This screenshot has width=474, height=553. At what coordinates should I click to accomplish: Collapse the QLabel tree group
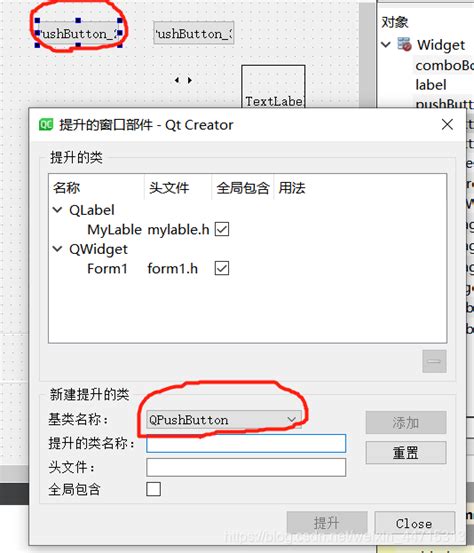tap(57, 210)
